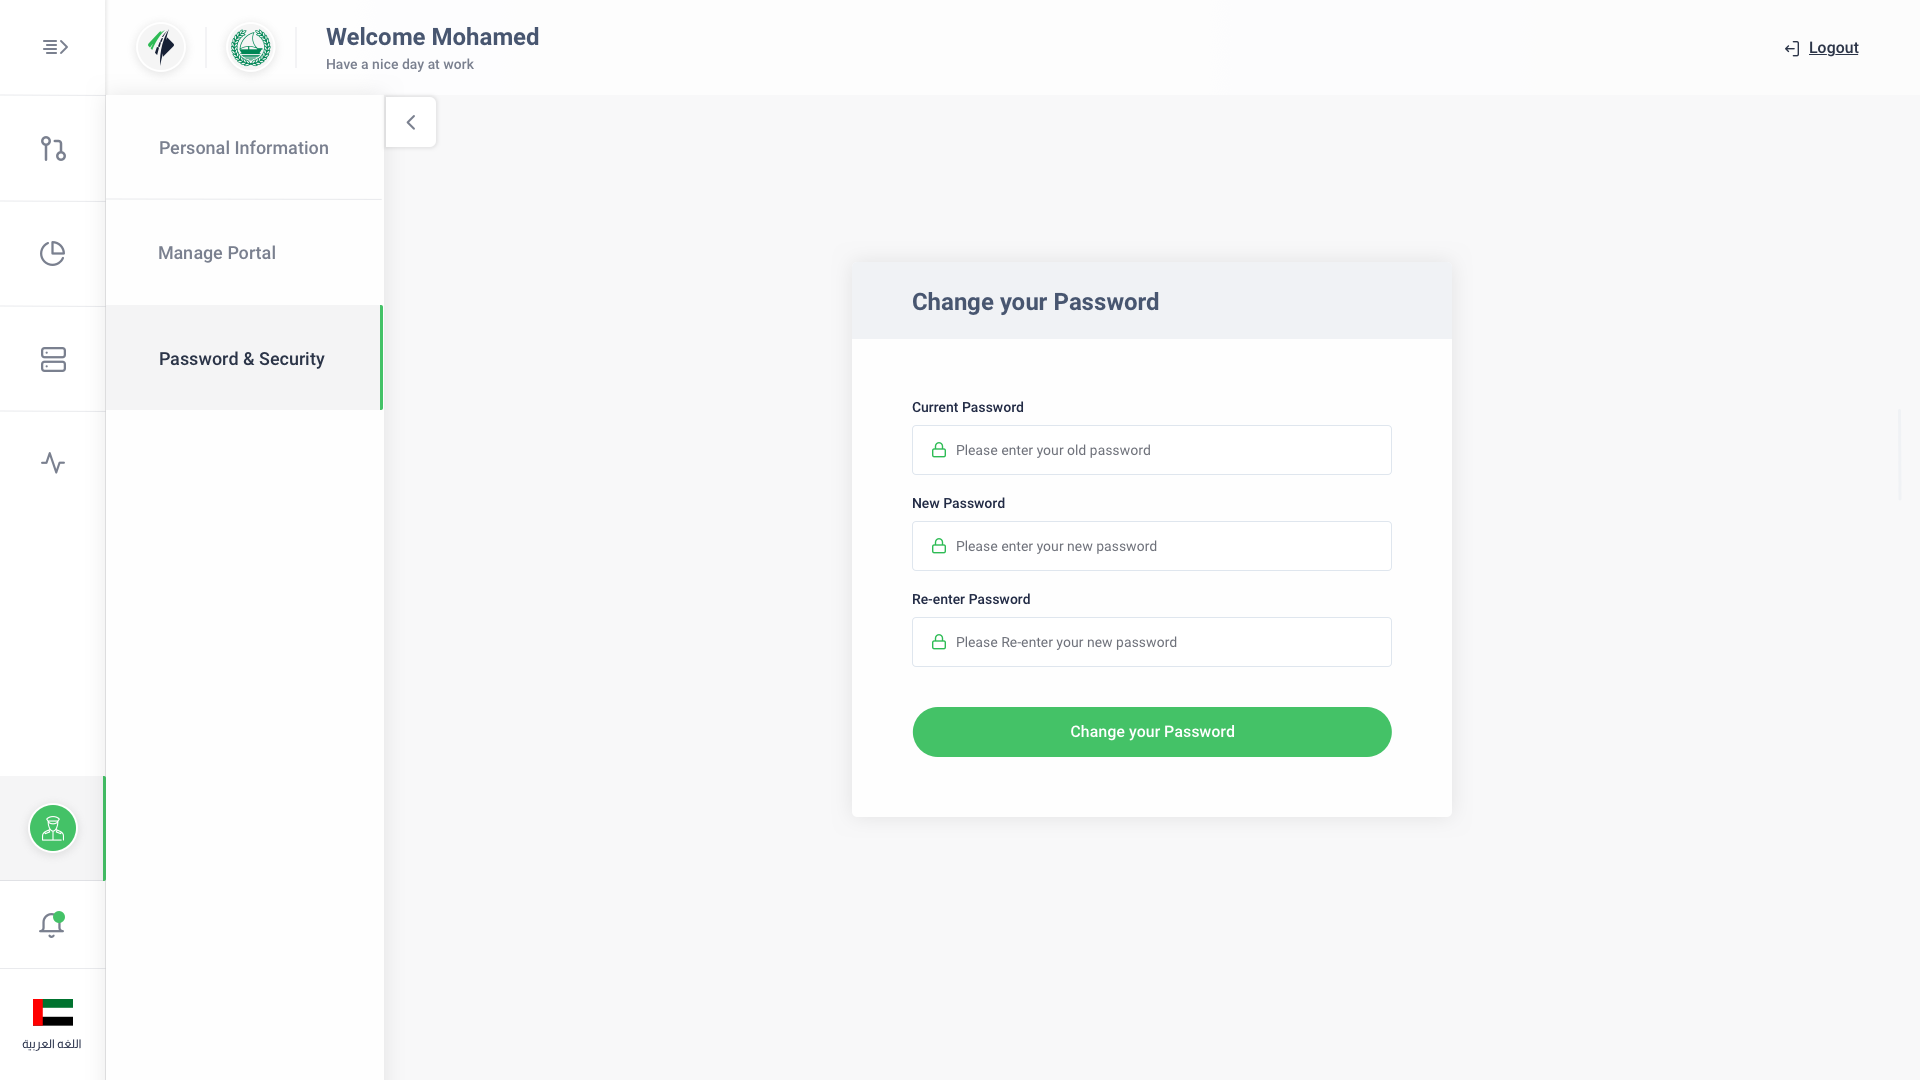Click the Logout link
The image size is (1920, 1080).
1833,48
